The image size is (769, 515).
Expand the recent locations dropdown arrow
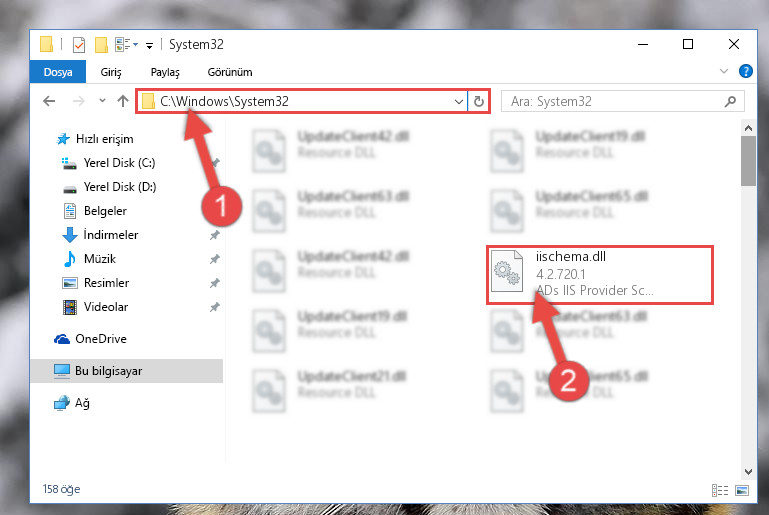tap(102, 101)
